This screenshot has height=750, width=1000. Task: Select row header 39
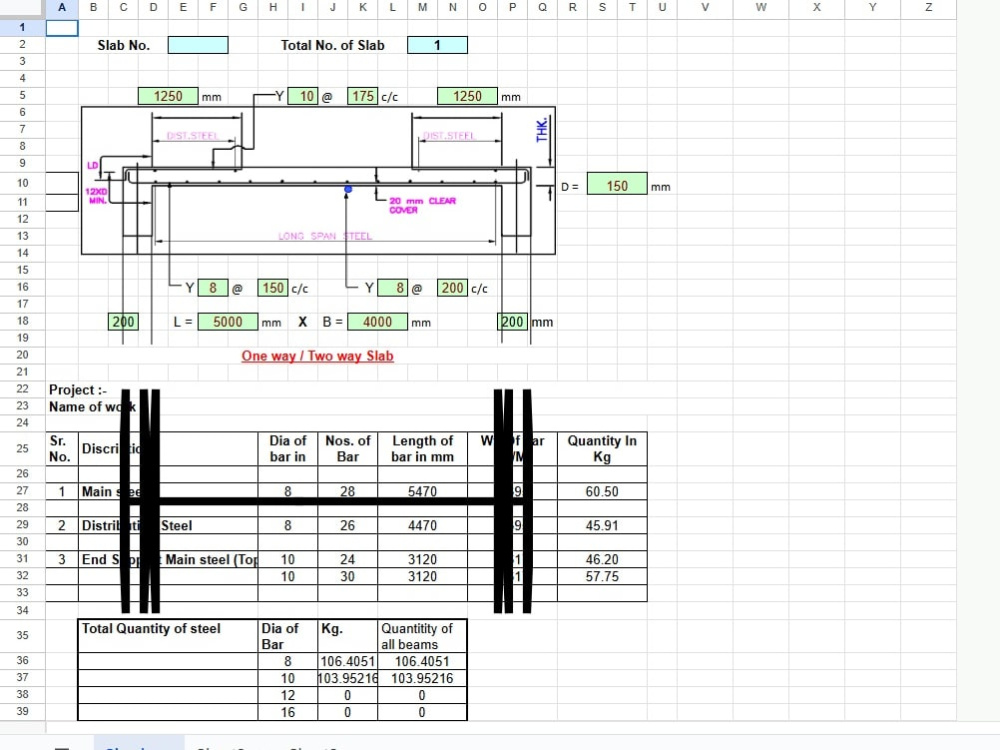22,711
